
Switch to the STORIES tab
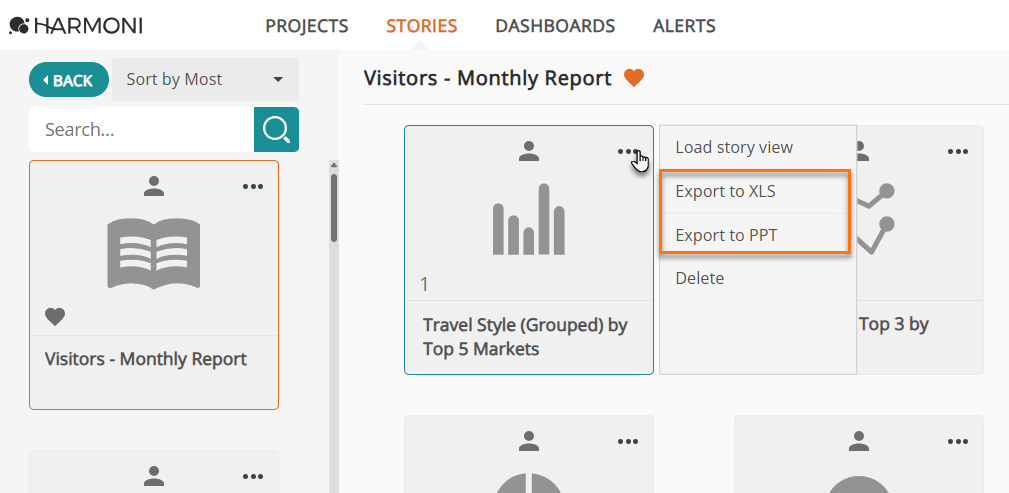click(x=421, y=26)
